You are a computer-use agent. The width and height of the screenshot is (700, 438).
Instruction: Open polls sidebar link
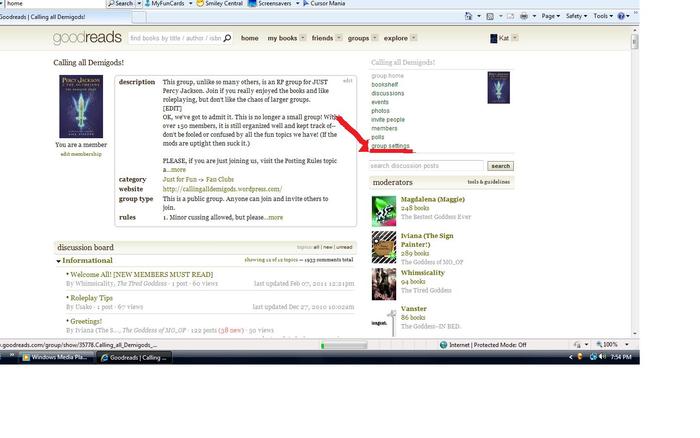(x=378, y=137)
